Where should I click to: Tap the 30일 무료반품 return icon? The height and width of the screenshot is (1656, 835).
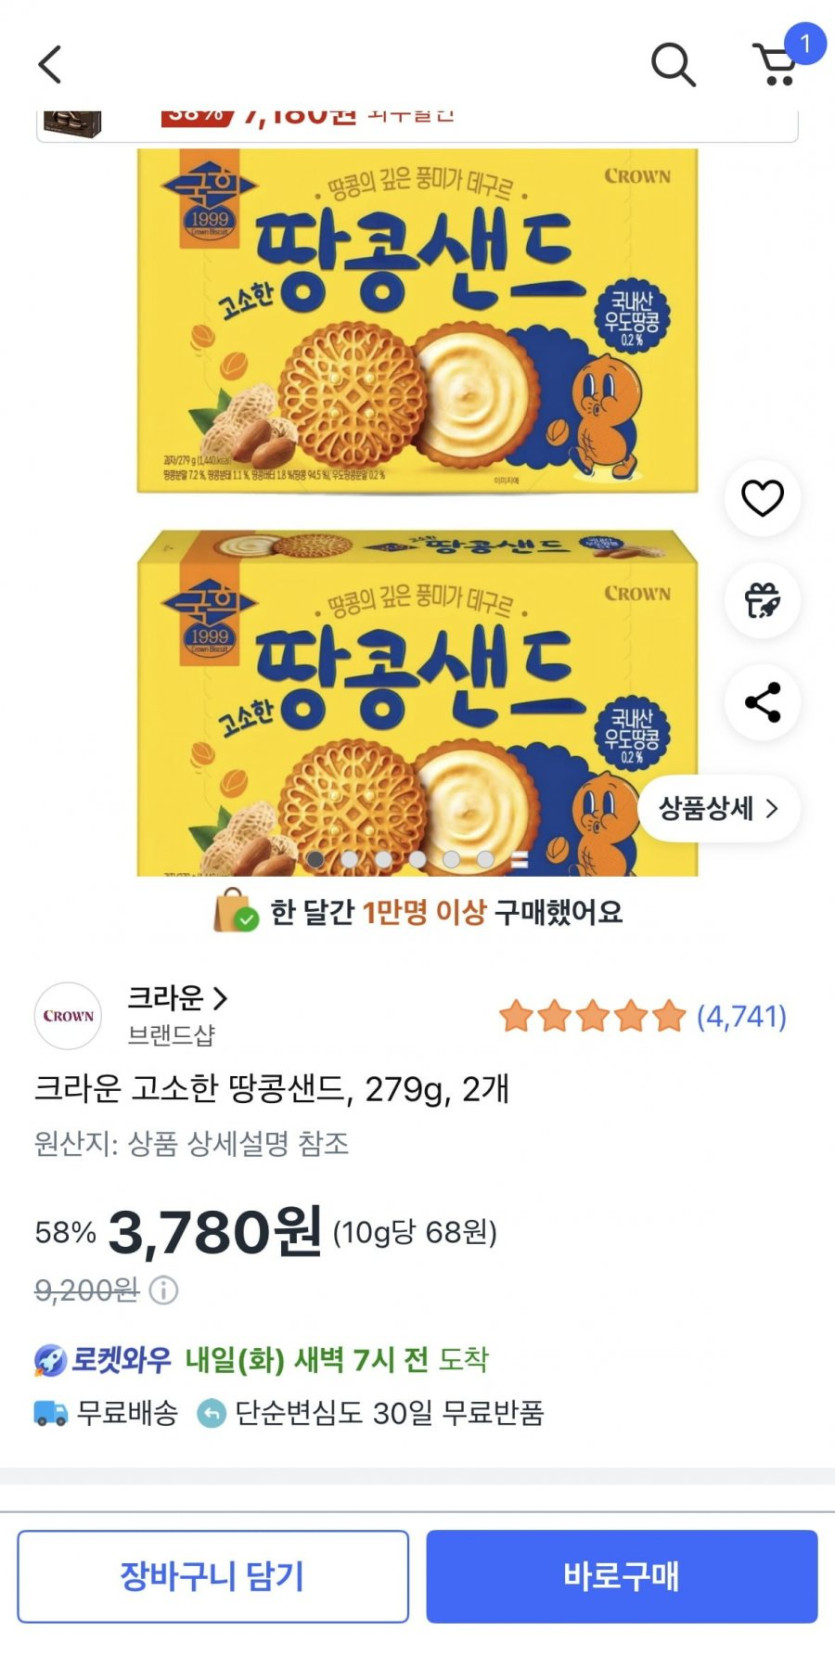pyautogui.click(x=211, y=1413)
